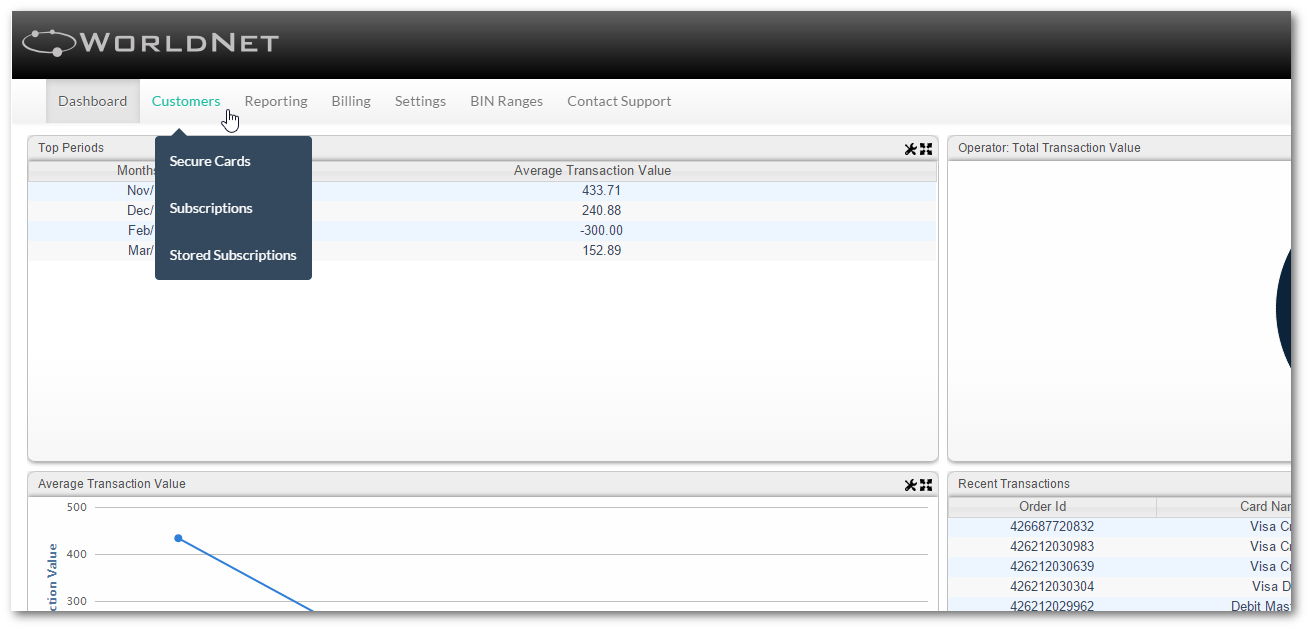1310x630 pixels.
Task: Expand the Average Transaction Value chart panel
Action: click(x=926, y=485)
